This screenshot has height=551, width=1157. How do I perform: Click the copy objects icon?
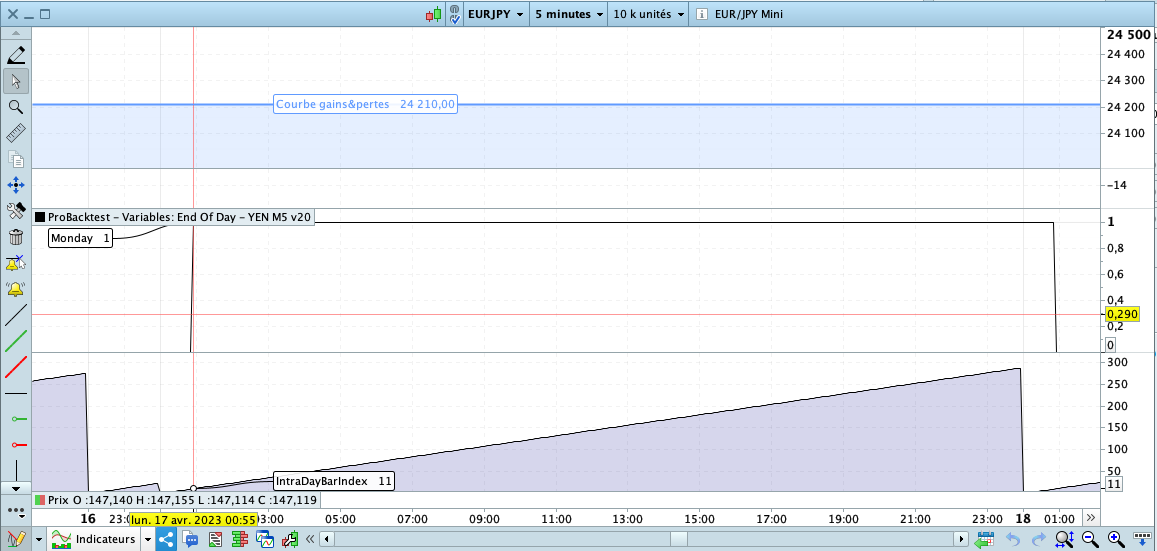[16, 159]
